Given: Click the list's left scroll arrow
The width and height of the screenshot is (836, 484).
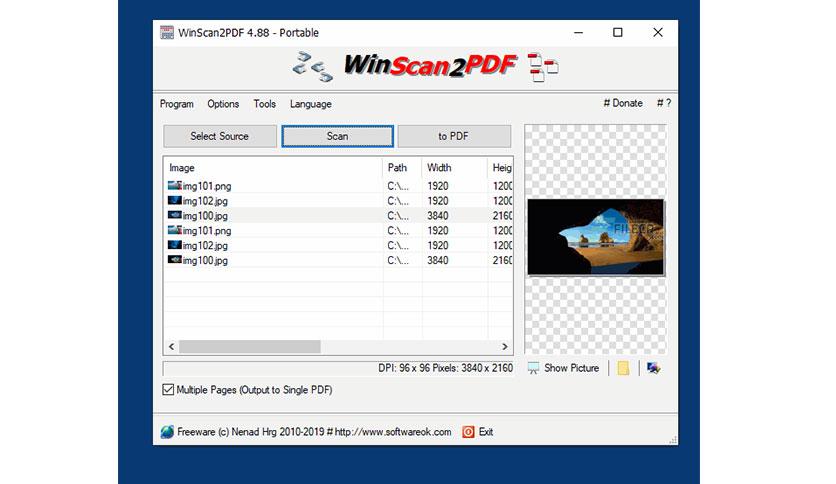Looking at the screenshot, I should tap(172, 346).
